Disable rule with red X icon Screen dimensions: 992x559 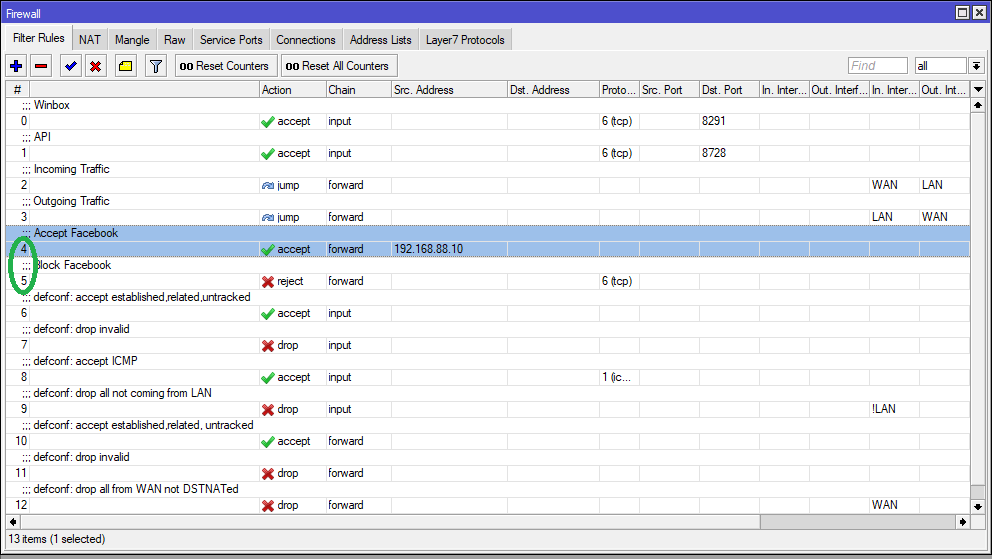coord(96,66)
